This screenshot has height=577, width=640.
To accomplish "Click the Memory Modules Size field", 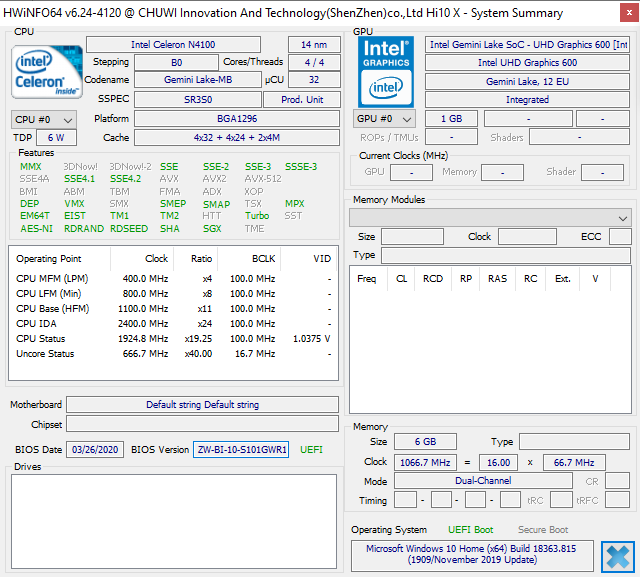I will pos(412,237).
